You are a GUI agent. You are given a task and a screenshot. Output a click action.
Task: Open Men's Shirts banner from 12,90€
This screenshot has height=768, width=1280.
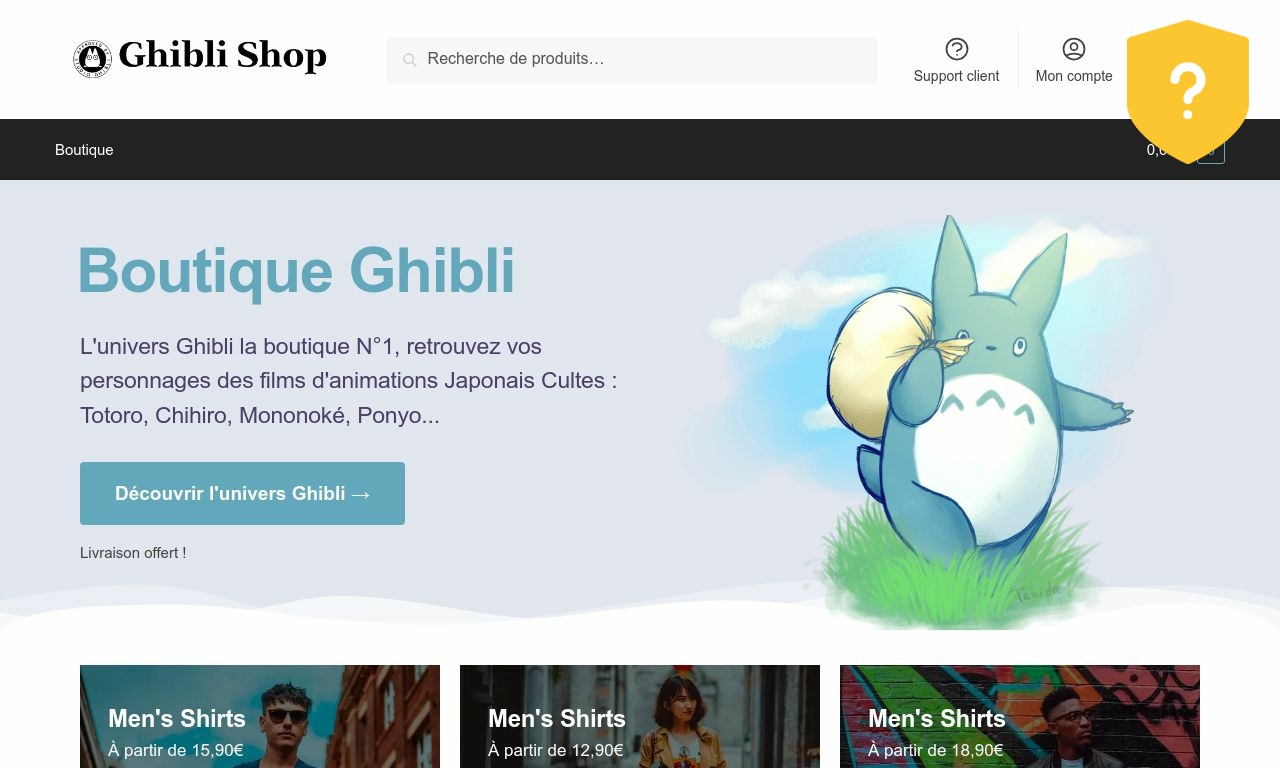point(640,716)
